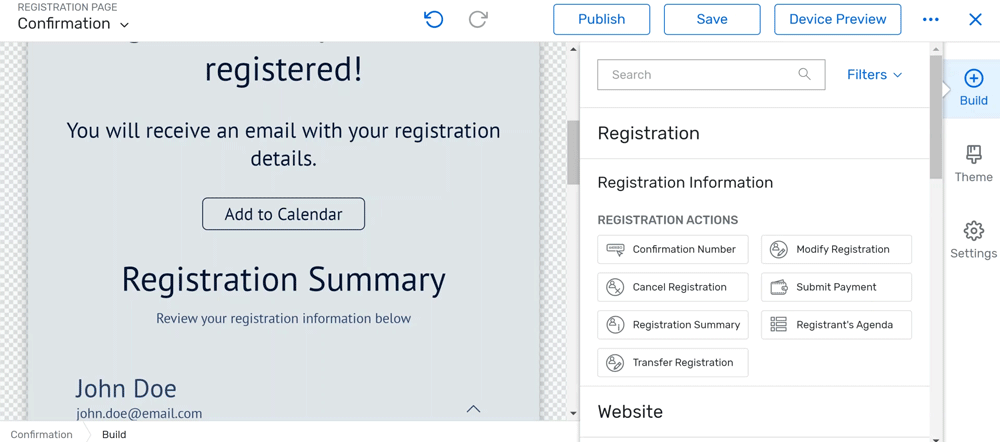The width and height of the screenshot is (1000, 442).
Task: Add the Submit Payment widget
Action: point(836,287)
